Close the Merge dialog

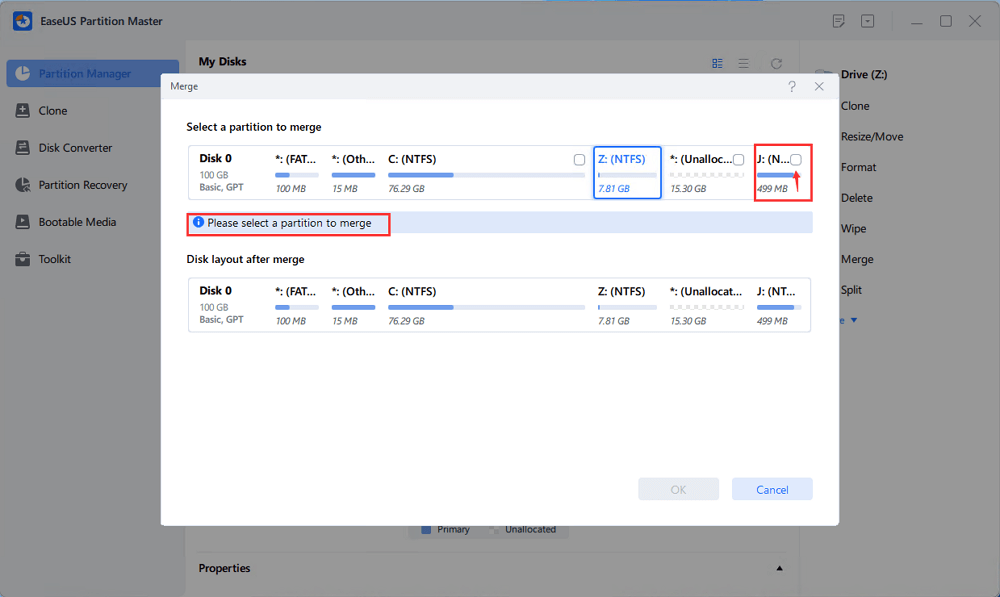(x=819, y=86)
